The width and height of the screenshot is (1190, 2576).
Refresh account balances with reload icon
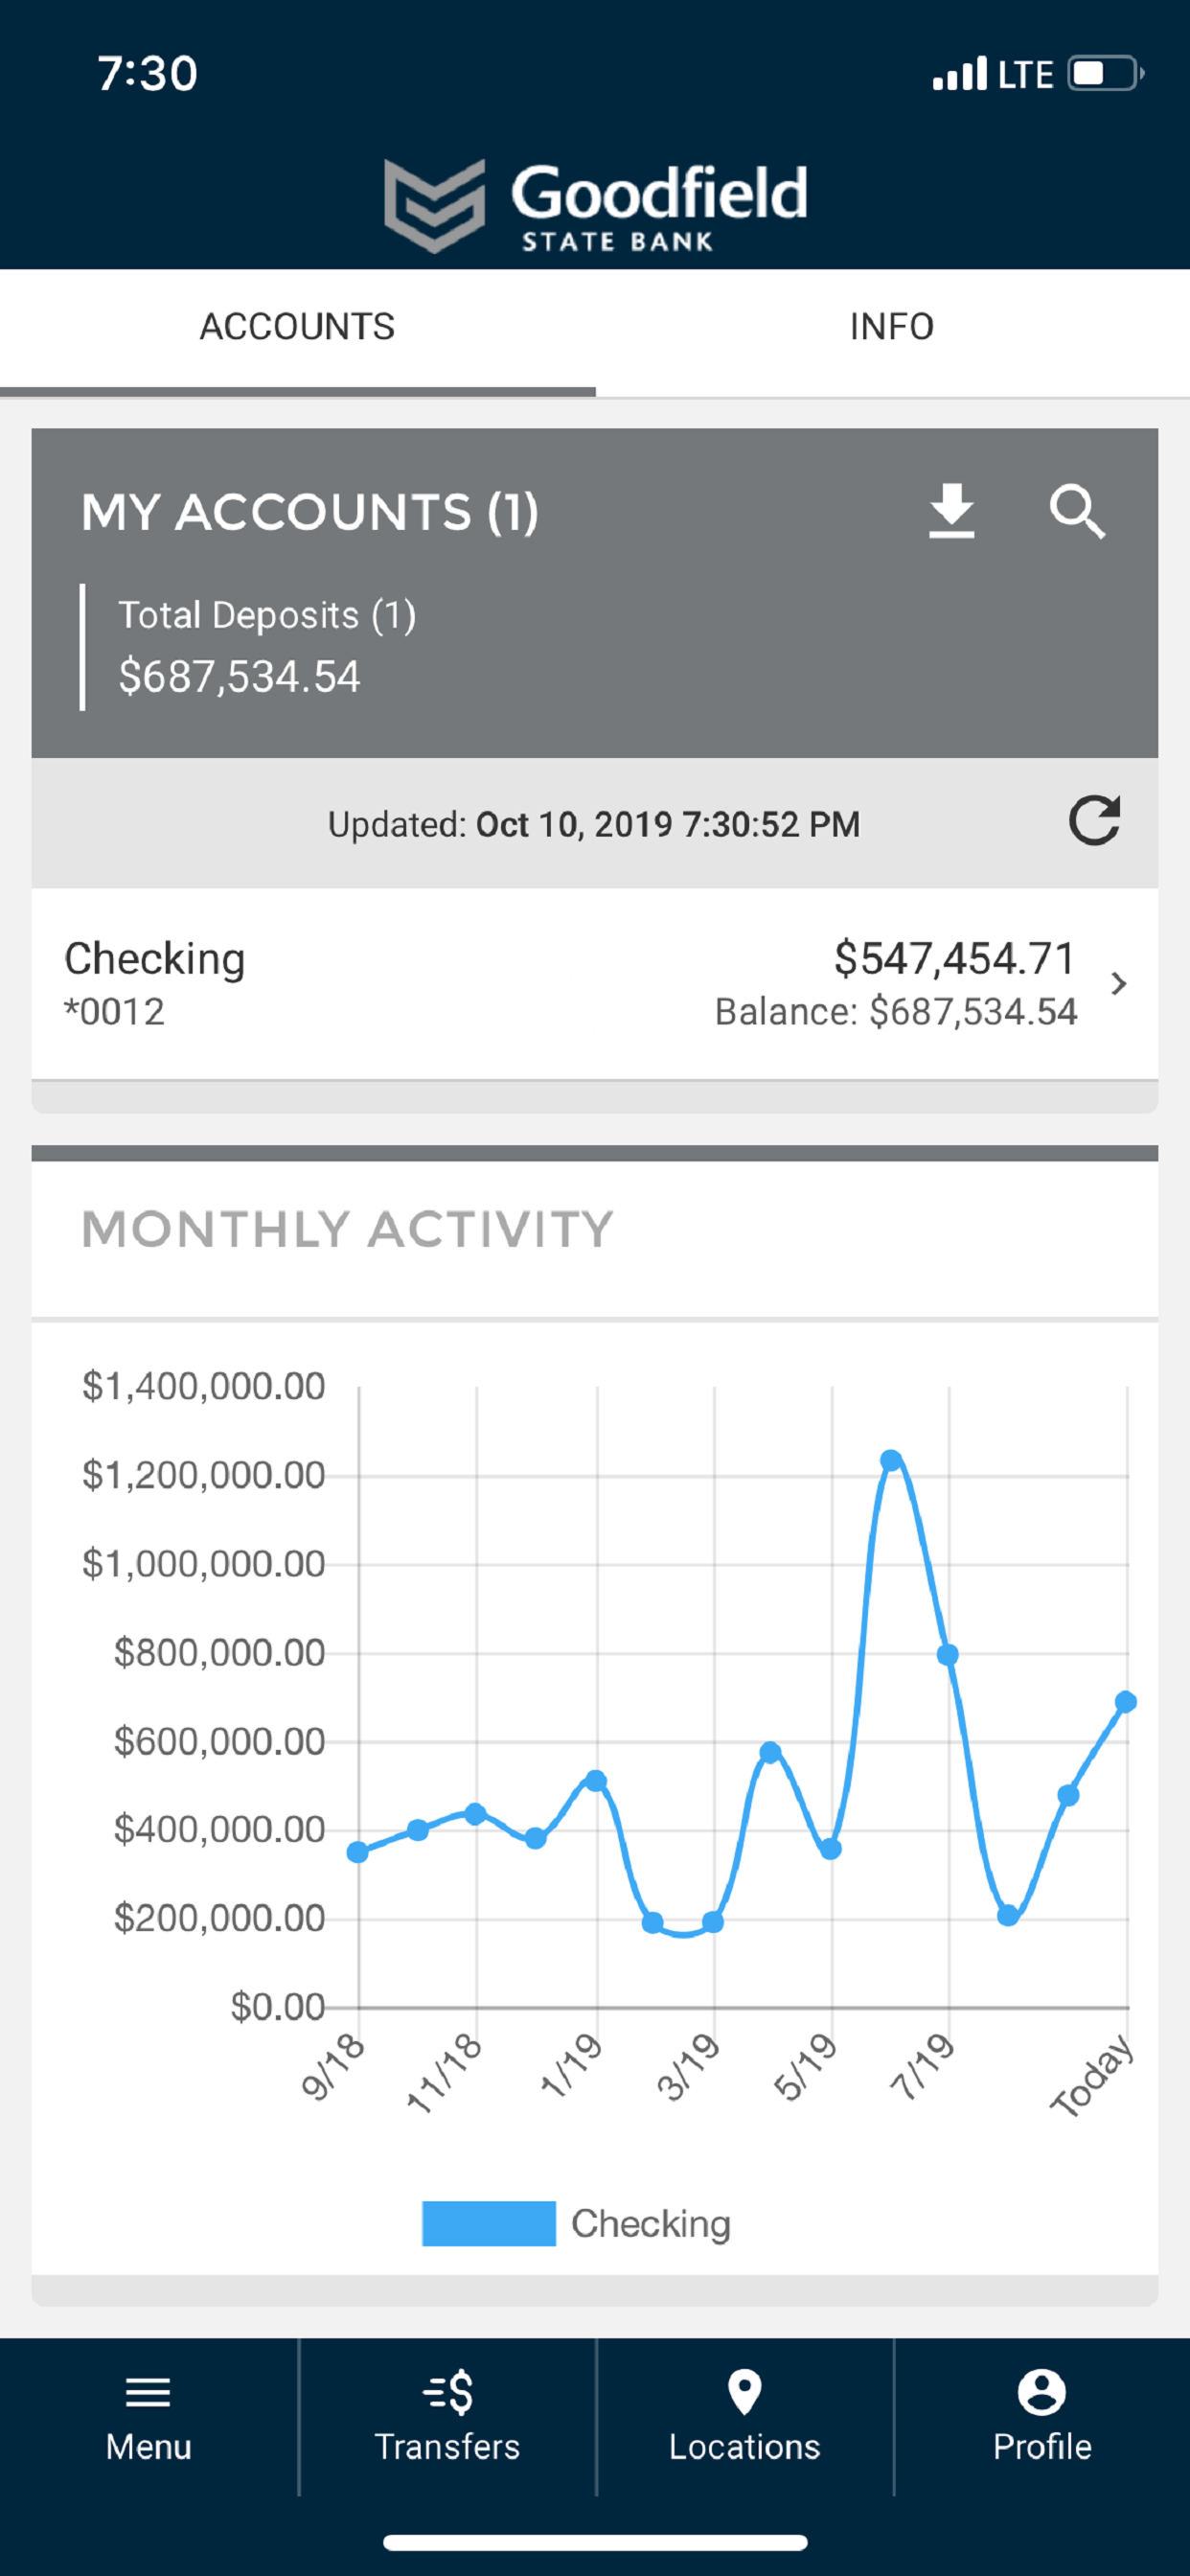click(x=1094, y=822)
